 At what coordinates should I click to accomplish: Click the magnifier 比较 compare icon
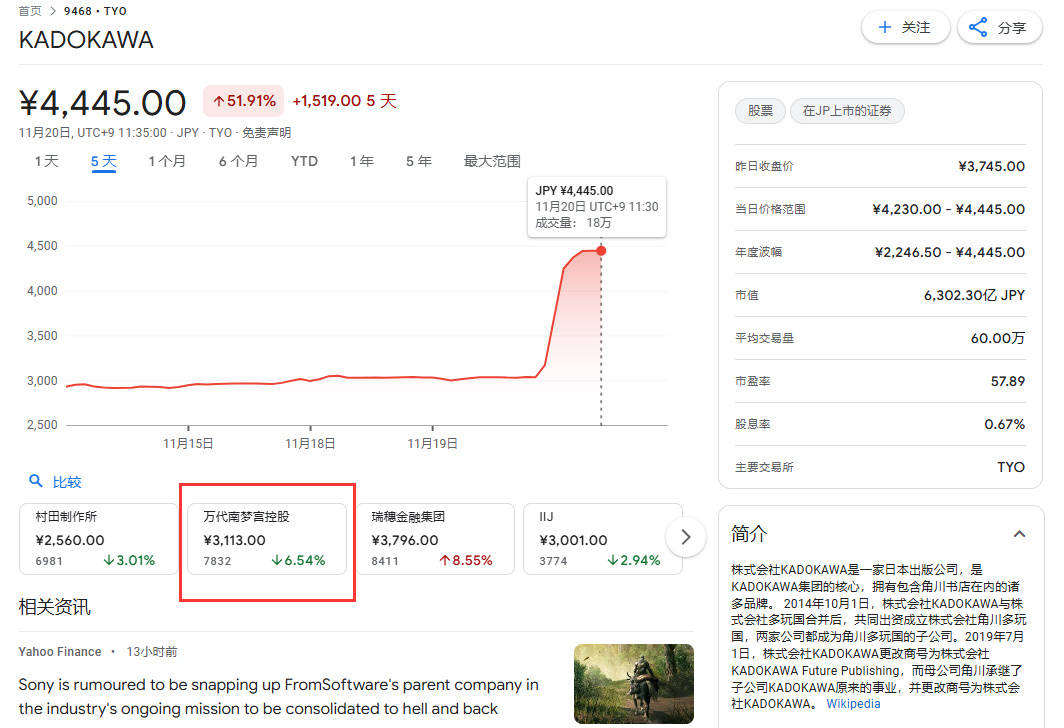[36, 481]
